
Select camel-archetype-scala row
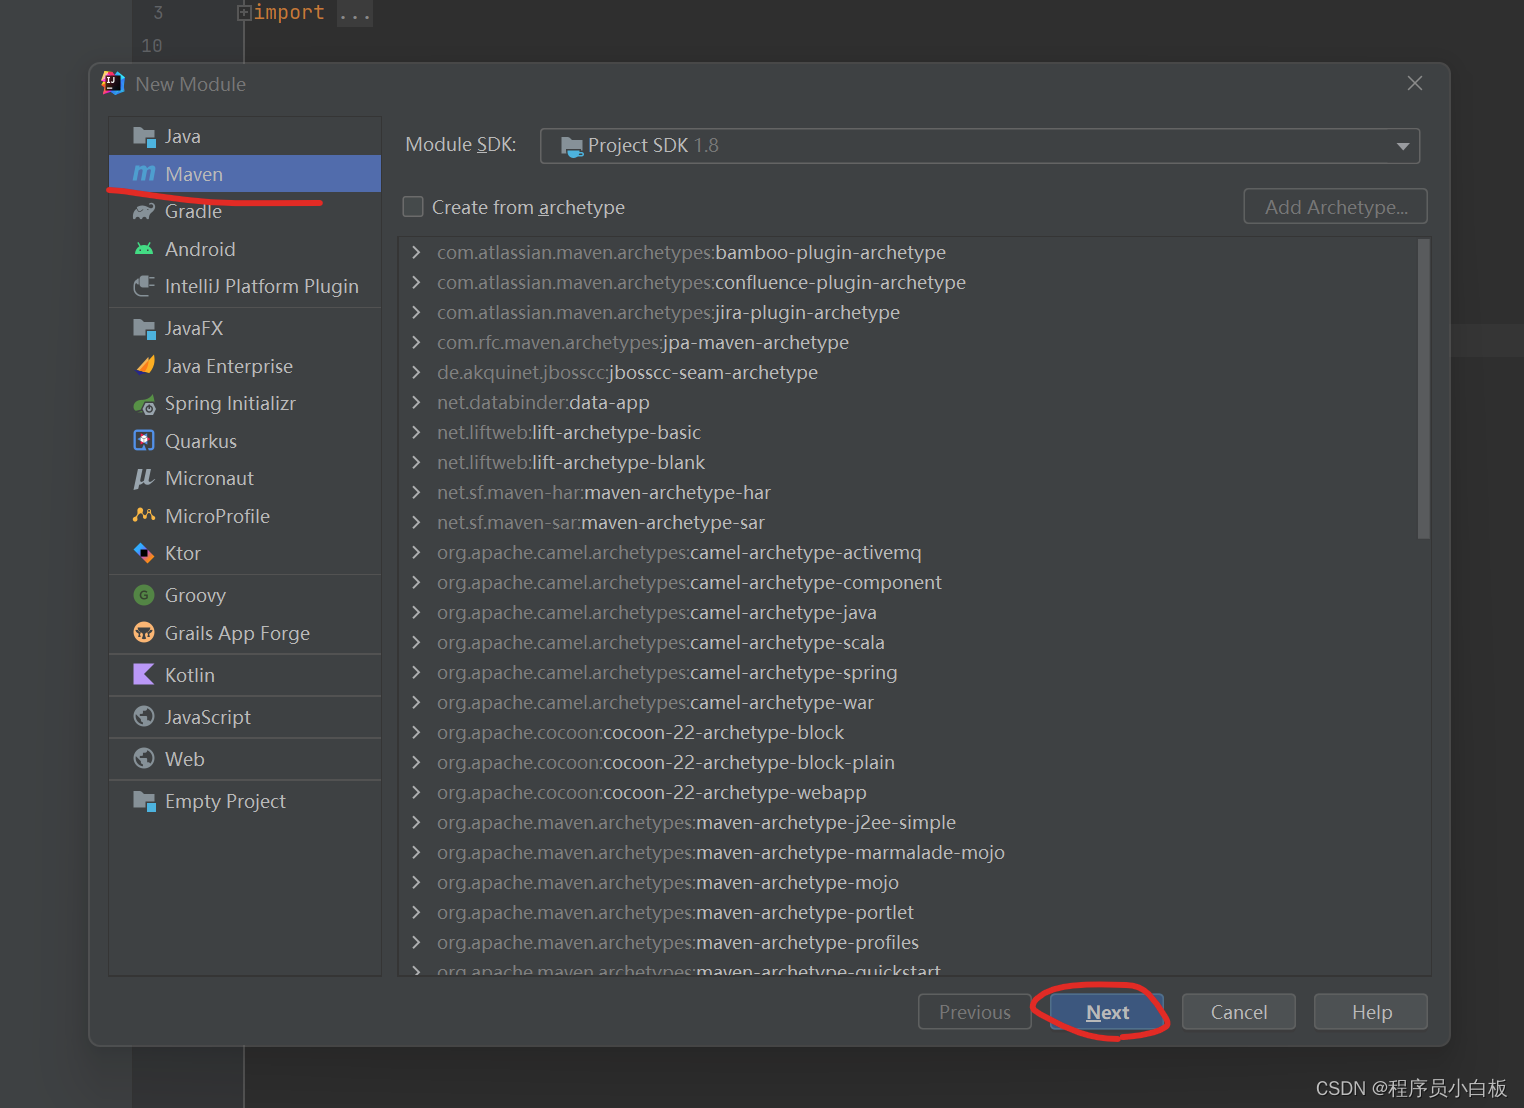[x=908, y=642]
